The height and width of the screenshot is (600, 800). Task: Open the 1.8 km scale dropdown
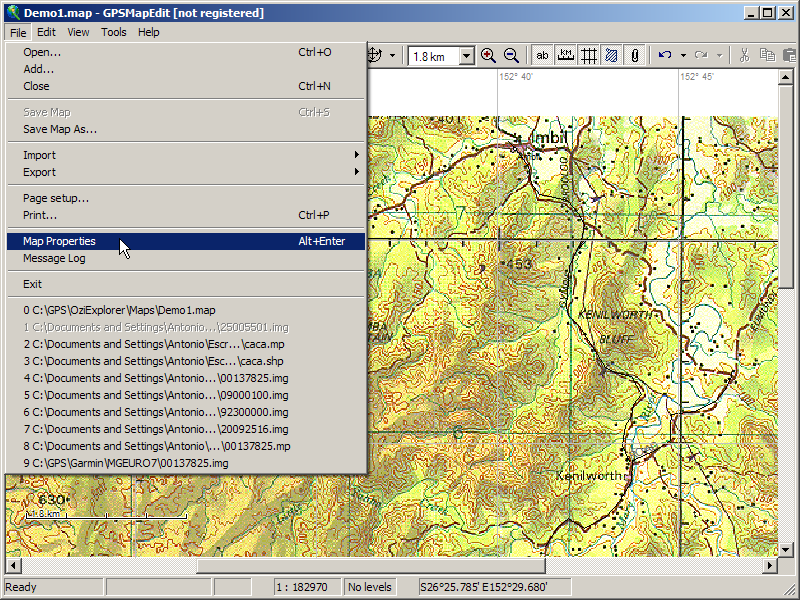click(x=466, y=57)
